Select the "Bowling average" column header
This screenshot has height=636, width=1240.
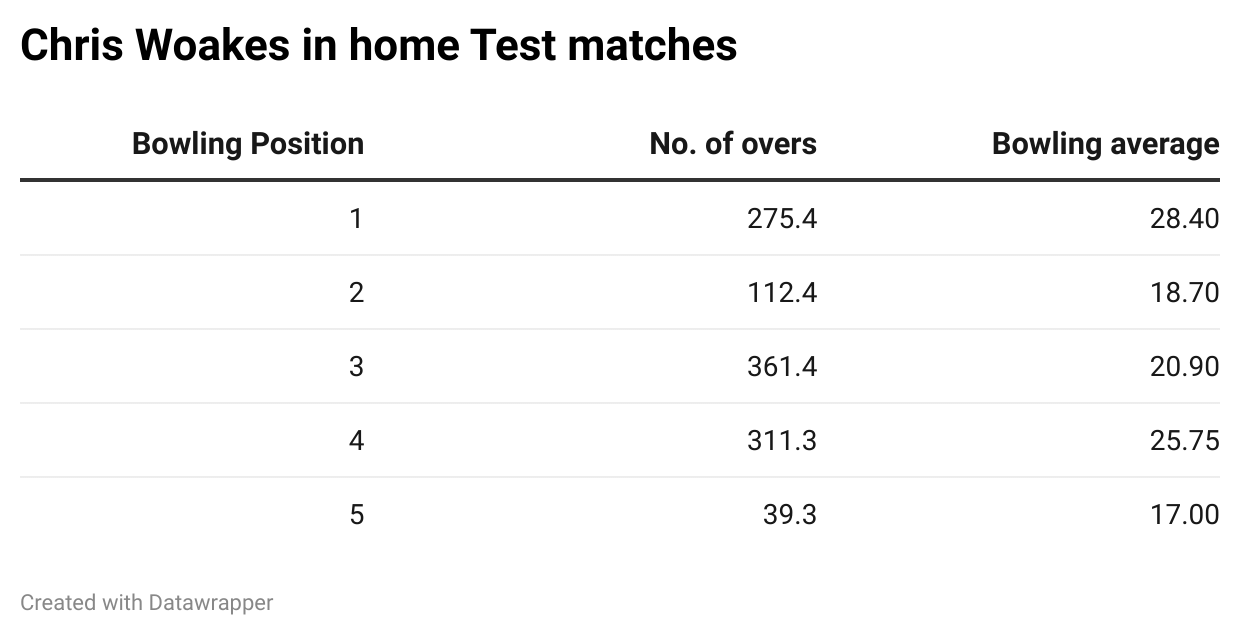[1105, 144]
